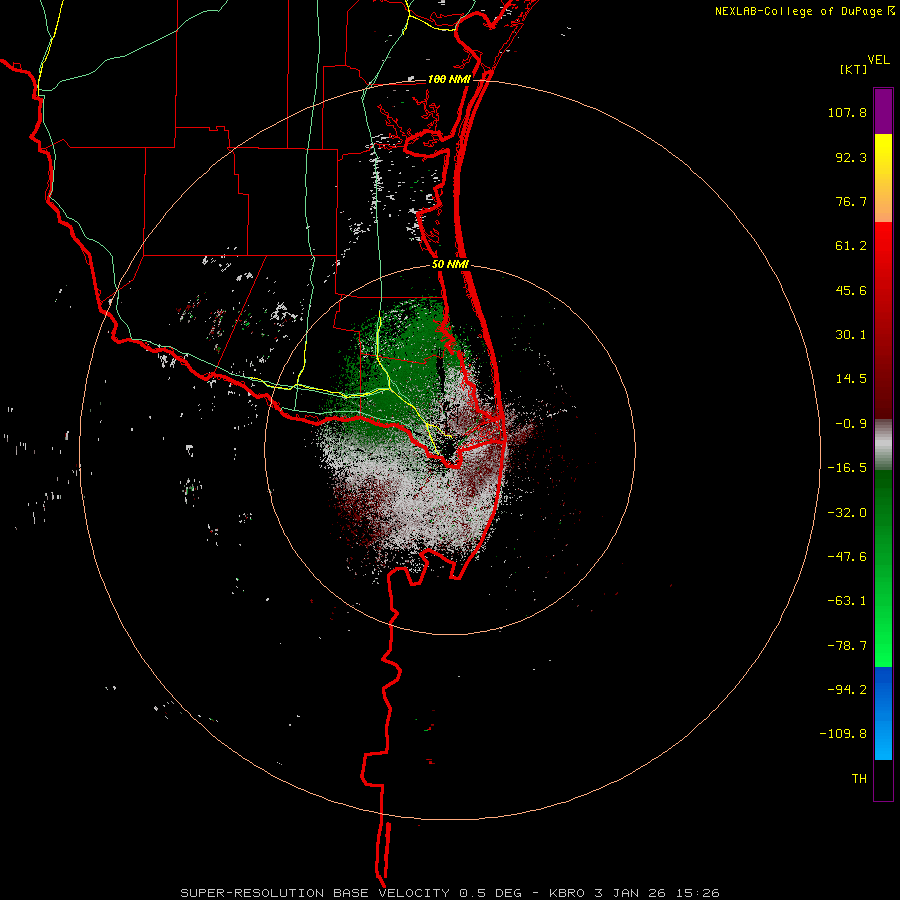Screen dimensions: 900x900
Task: Select the gray near-zero segment of color bar
Action: (883, 445)
